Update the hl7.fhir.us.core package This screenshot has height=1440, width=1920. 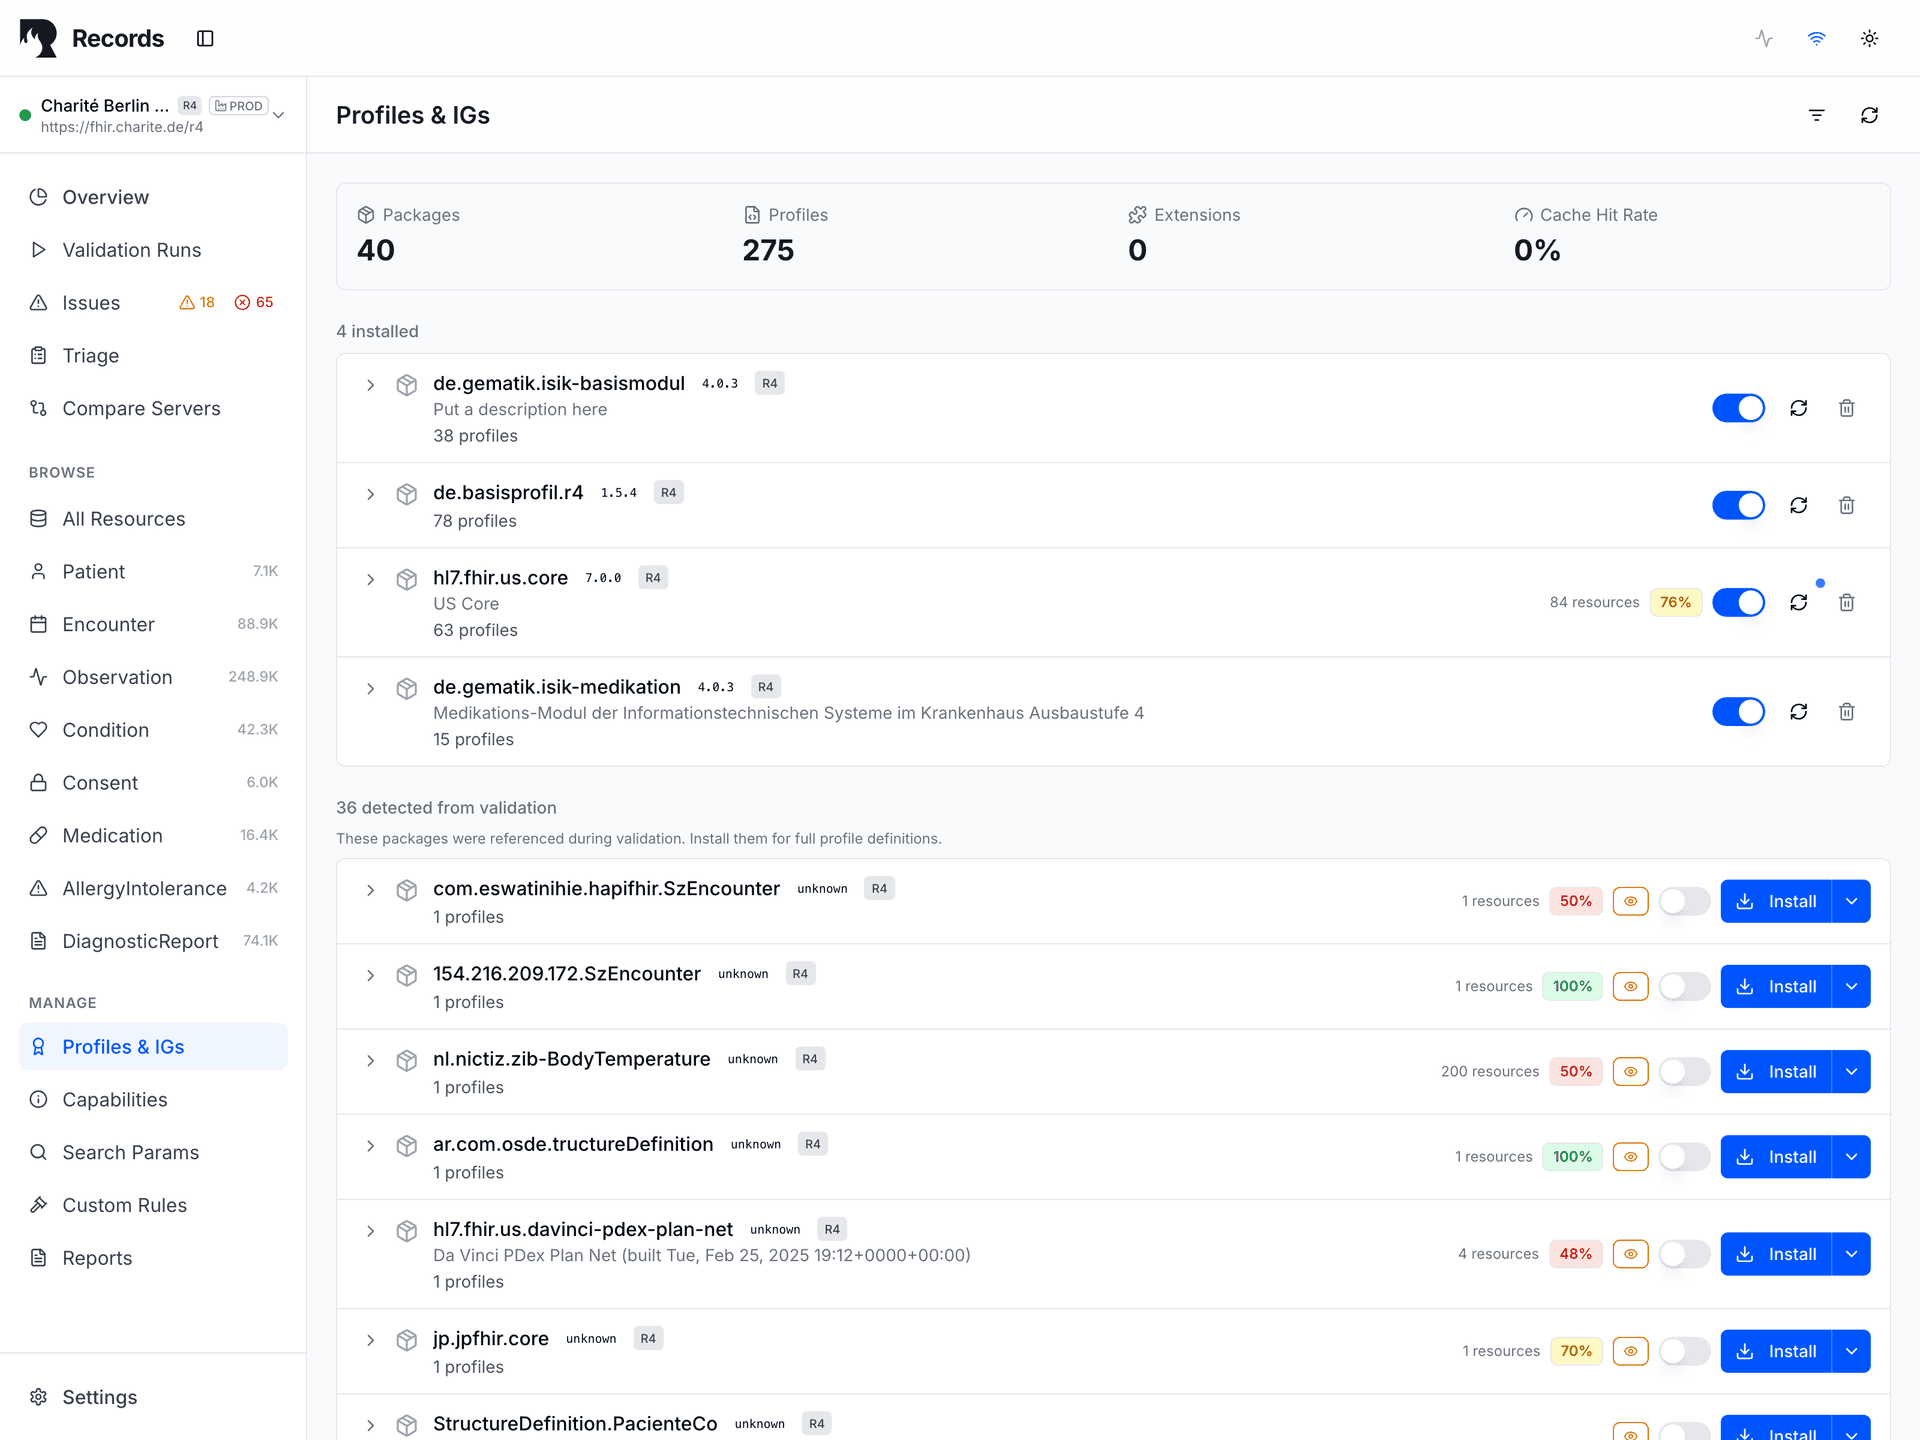pos(1798,602)
